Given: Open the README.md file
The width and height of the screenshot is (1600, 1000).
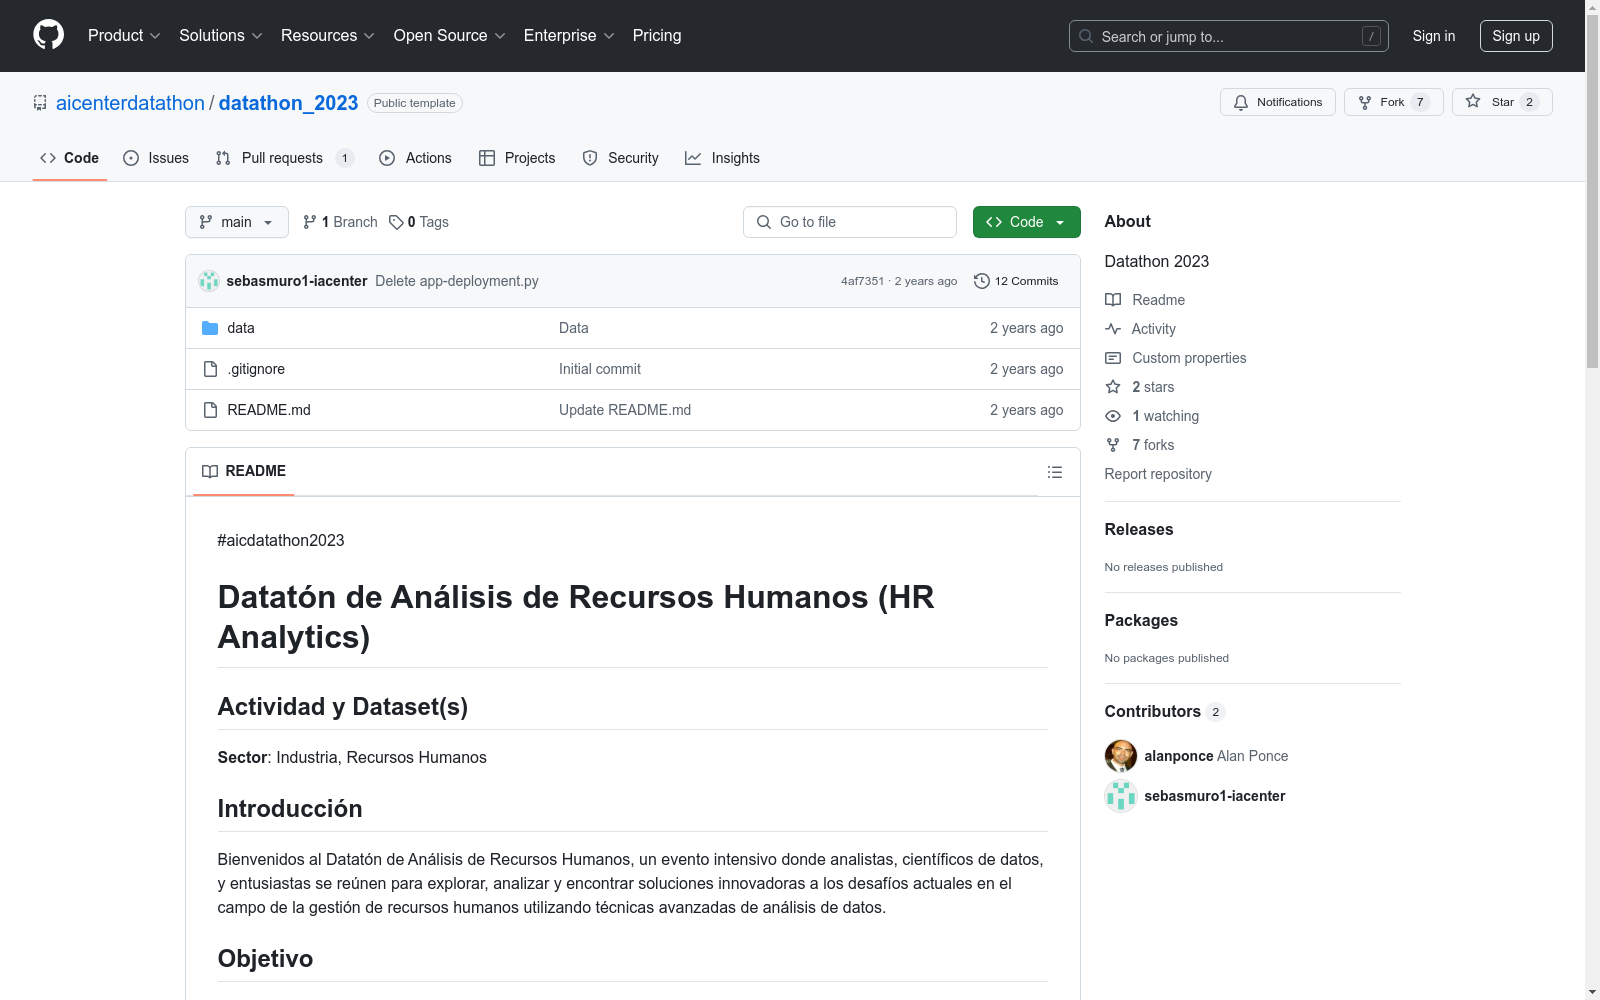Looking at the screenshot, I should point(269,410).
